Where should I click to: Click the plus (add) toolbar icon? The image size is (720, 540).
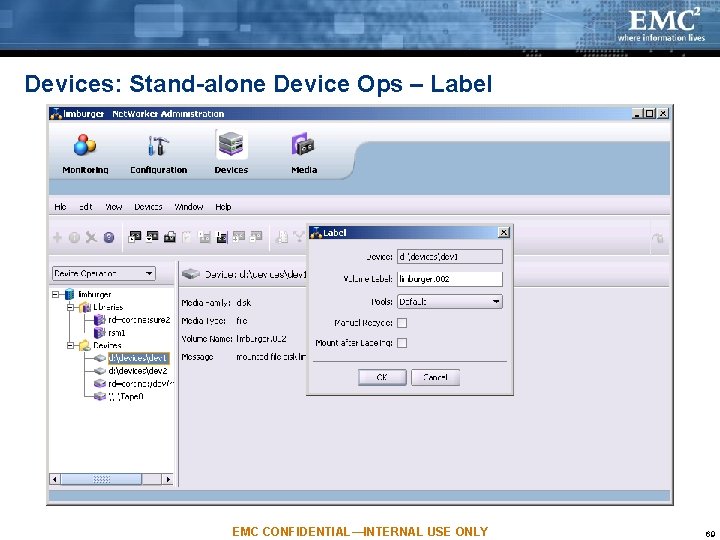tap(57, 237)
